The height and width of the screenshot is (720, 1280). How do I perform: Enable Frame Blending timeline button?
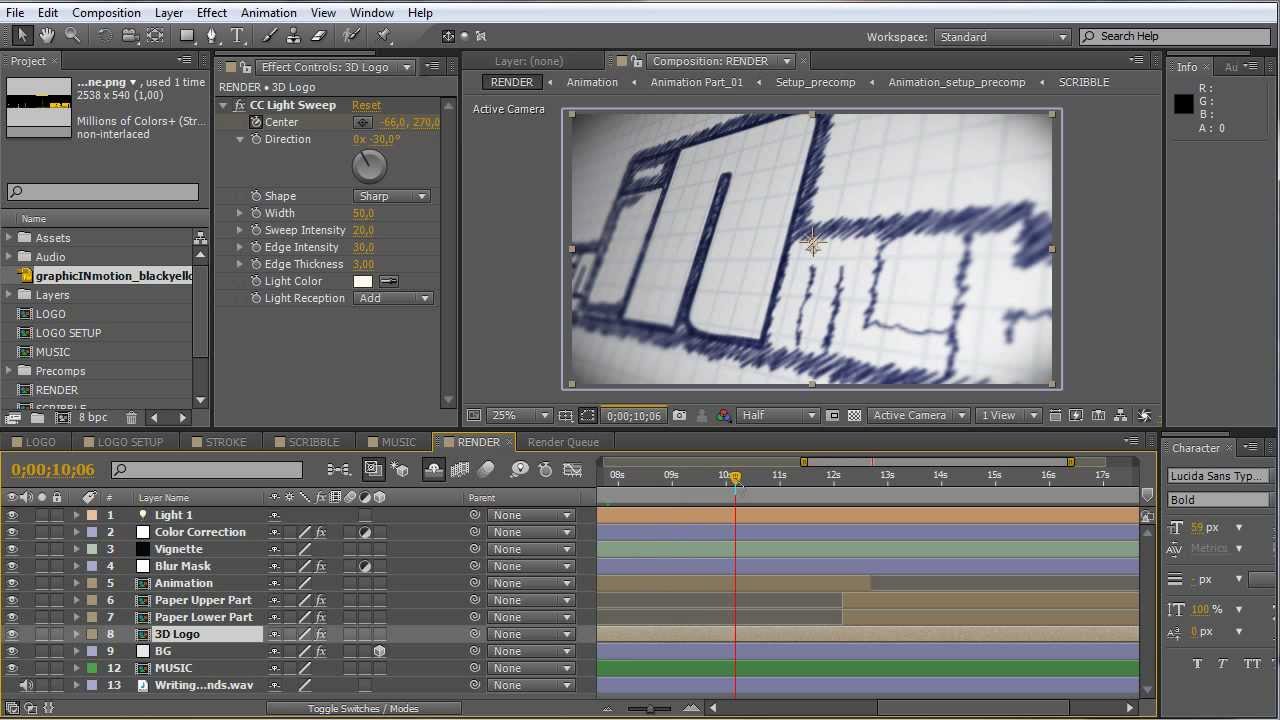460,469
